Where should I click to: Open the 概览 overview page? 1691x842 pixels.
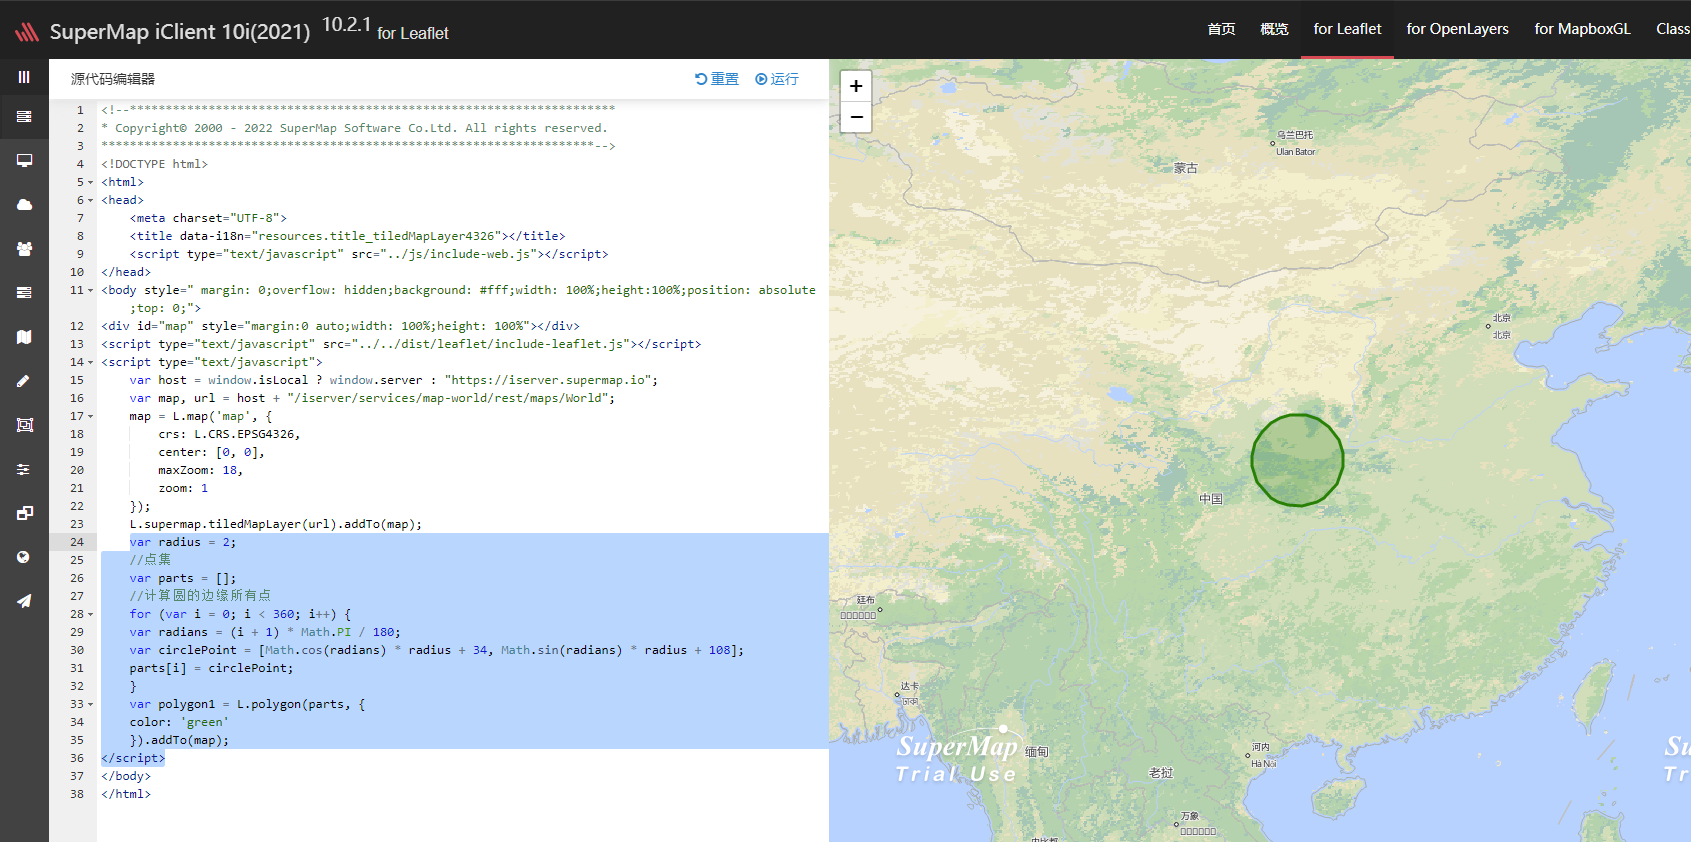tap(1274, 29)
